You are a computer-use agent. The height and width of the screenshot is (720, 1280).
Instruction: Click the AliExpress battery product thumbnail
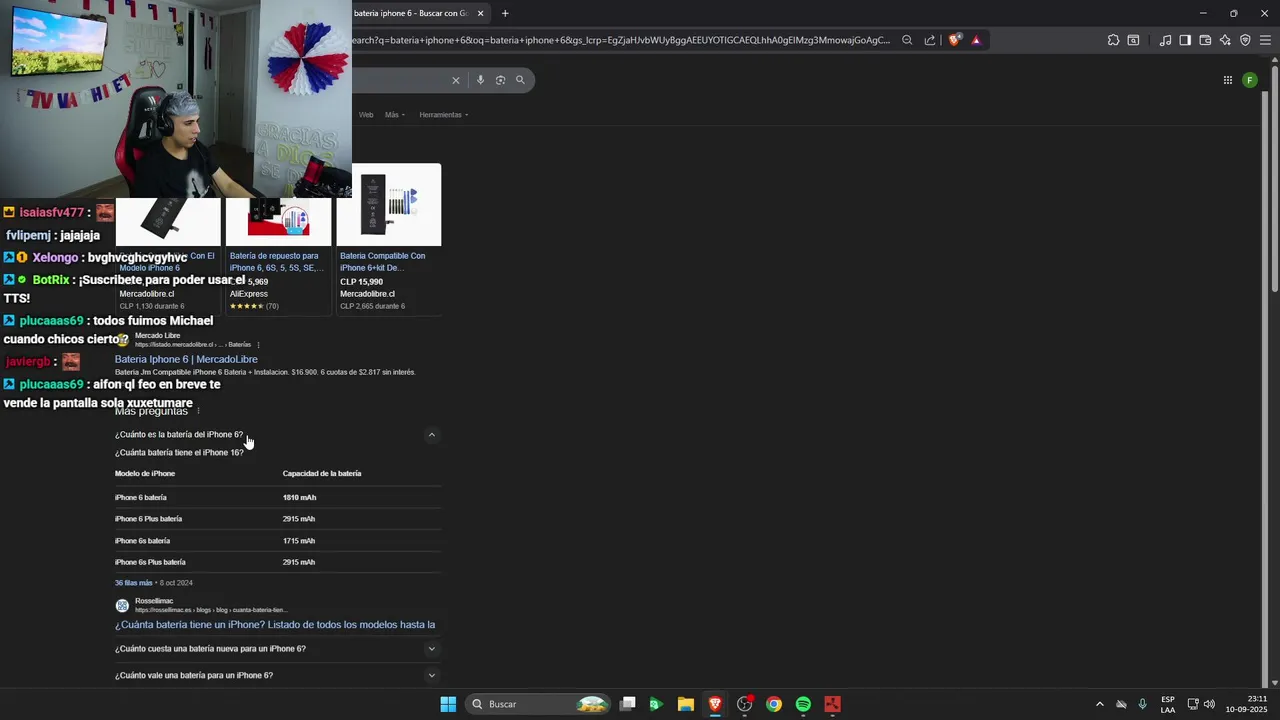(x=279, y=220)
